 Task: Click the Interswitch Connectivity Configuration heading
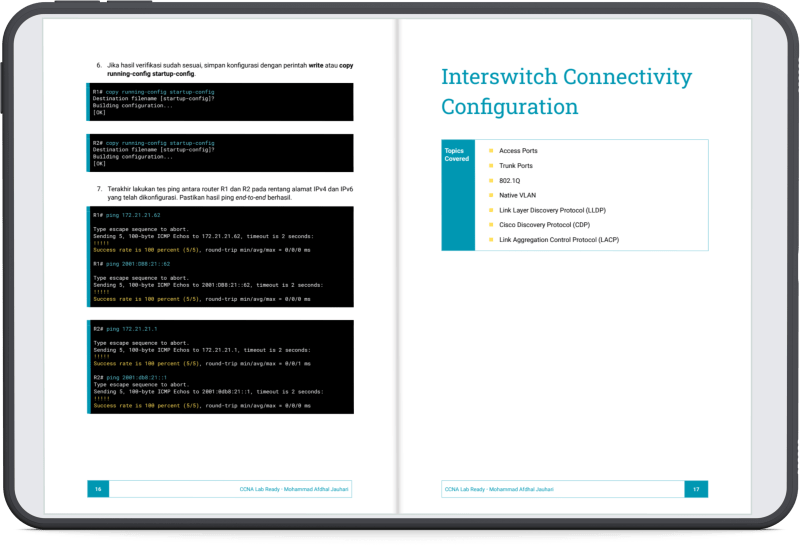[x=566, y=92]
